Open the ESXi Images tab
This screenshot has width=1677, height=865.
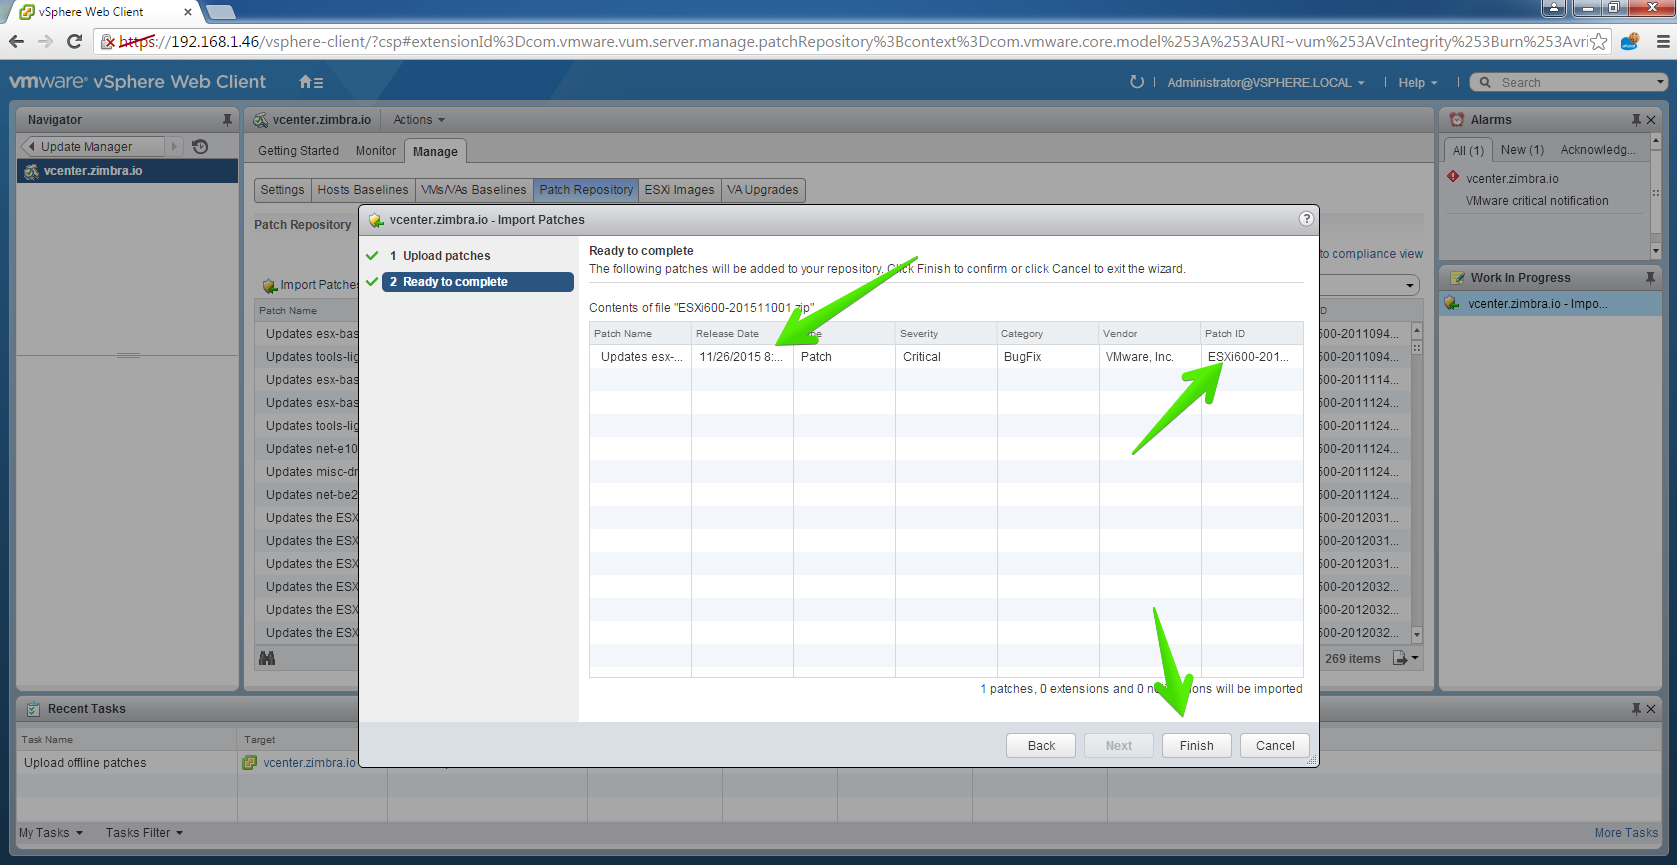(679, 190)
